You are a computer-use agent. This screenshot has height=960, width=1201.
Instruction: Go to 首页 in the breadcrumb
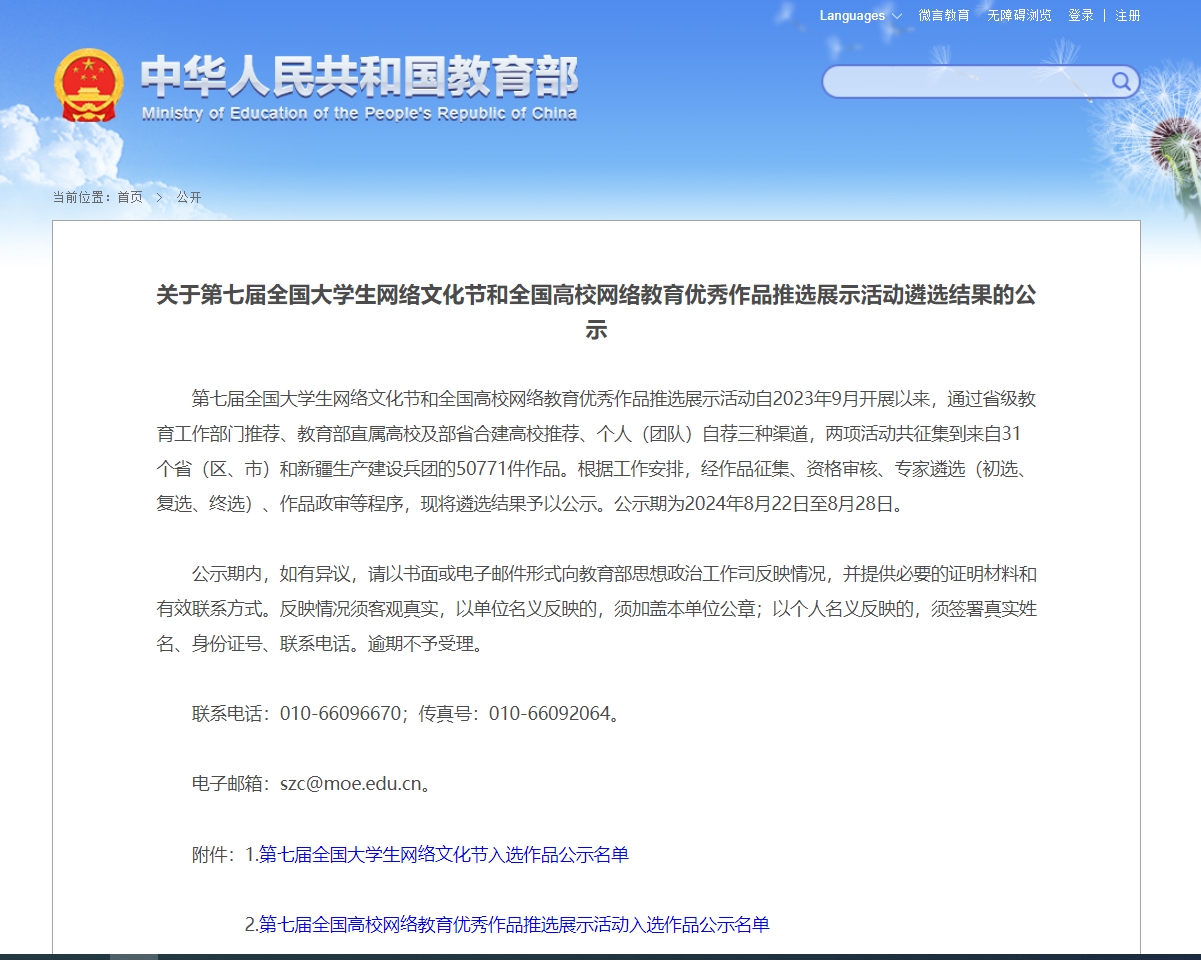pos(130,197)
